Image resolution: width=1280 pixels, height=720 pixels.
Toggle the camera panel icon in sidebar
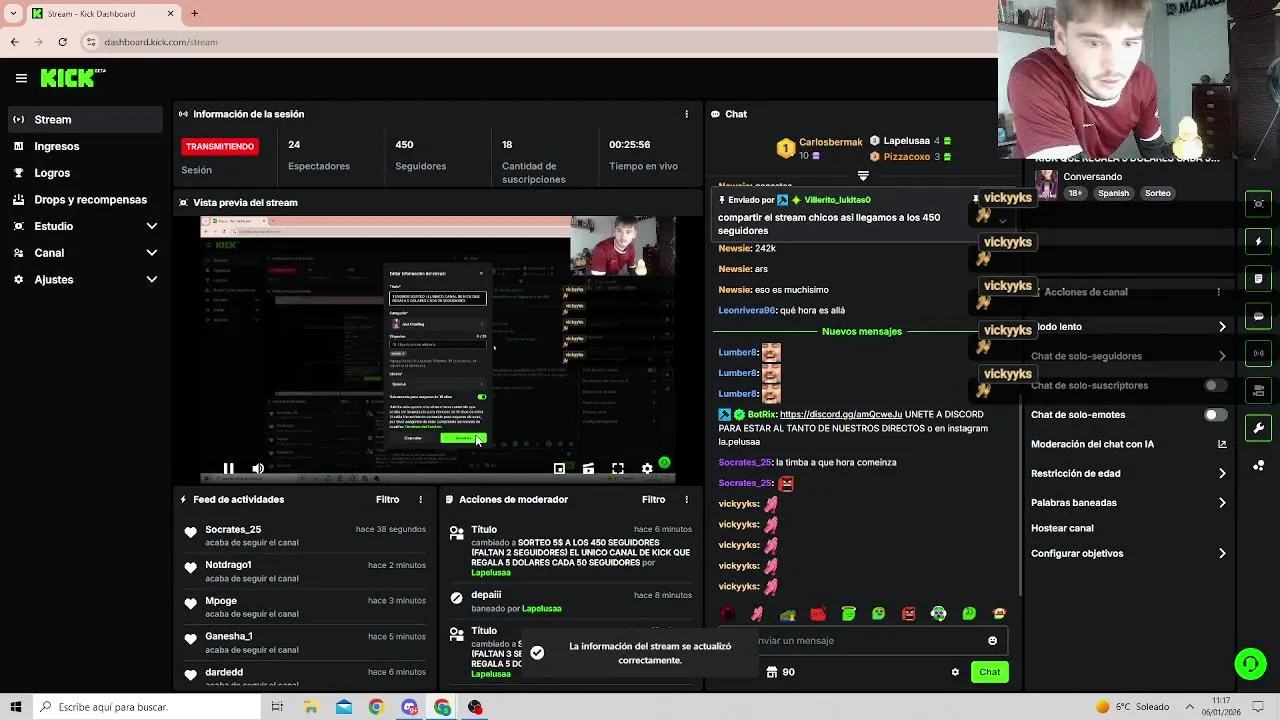[x=1259, y=204]
